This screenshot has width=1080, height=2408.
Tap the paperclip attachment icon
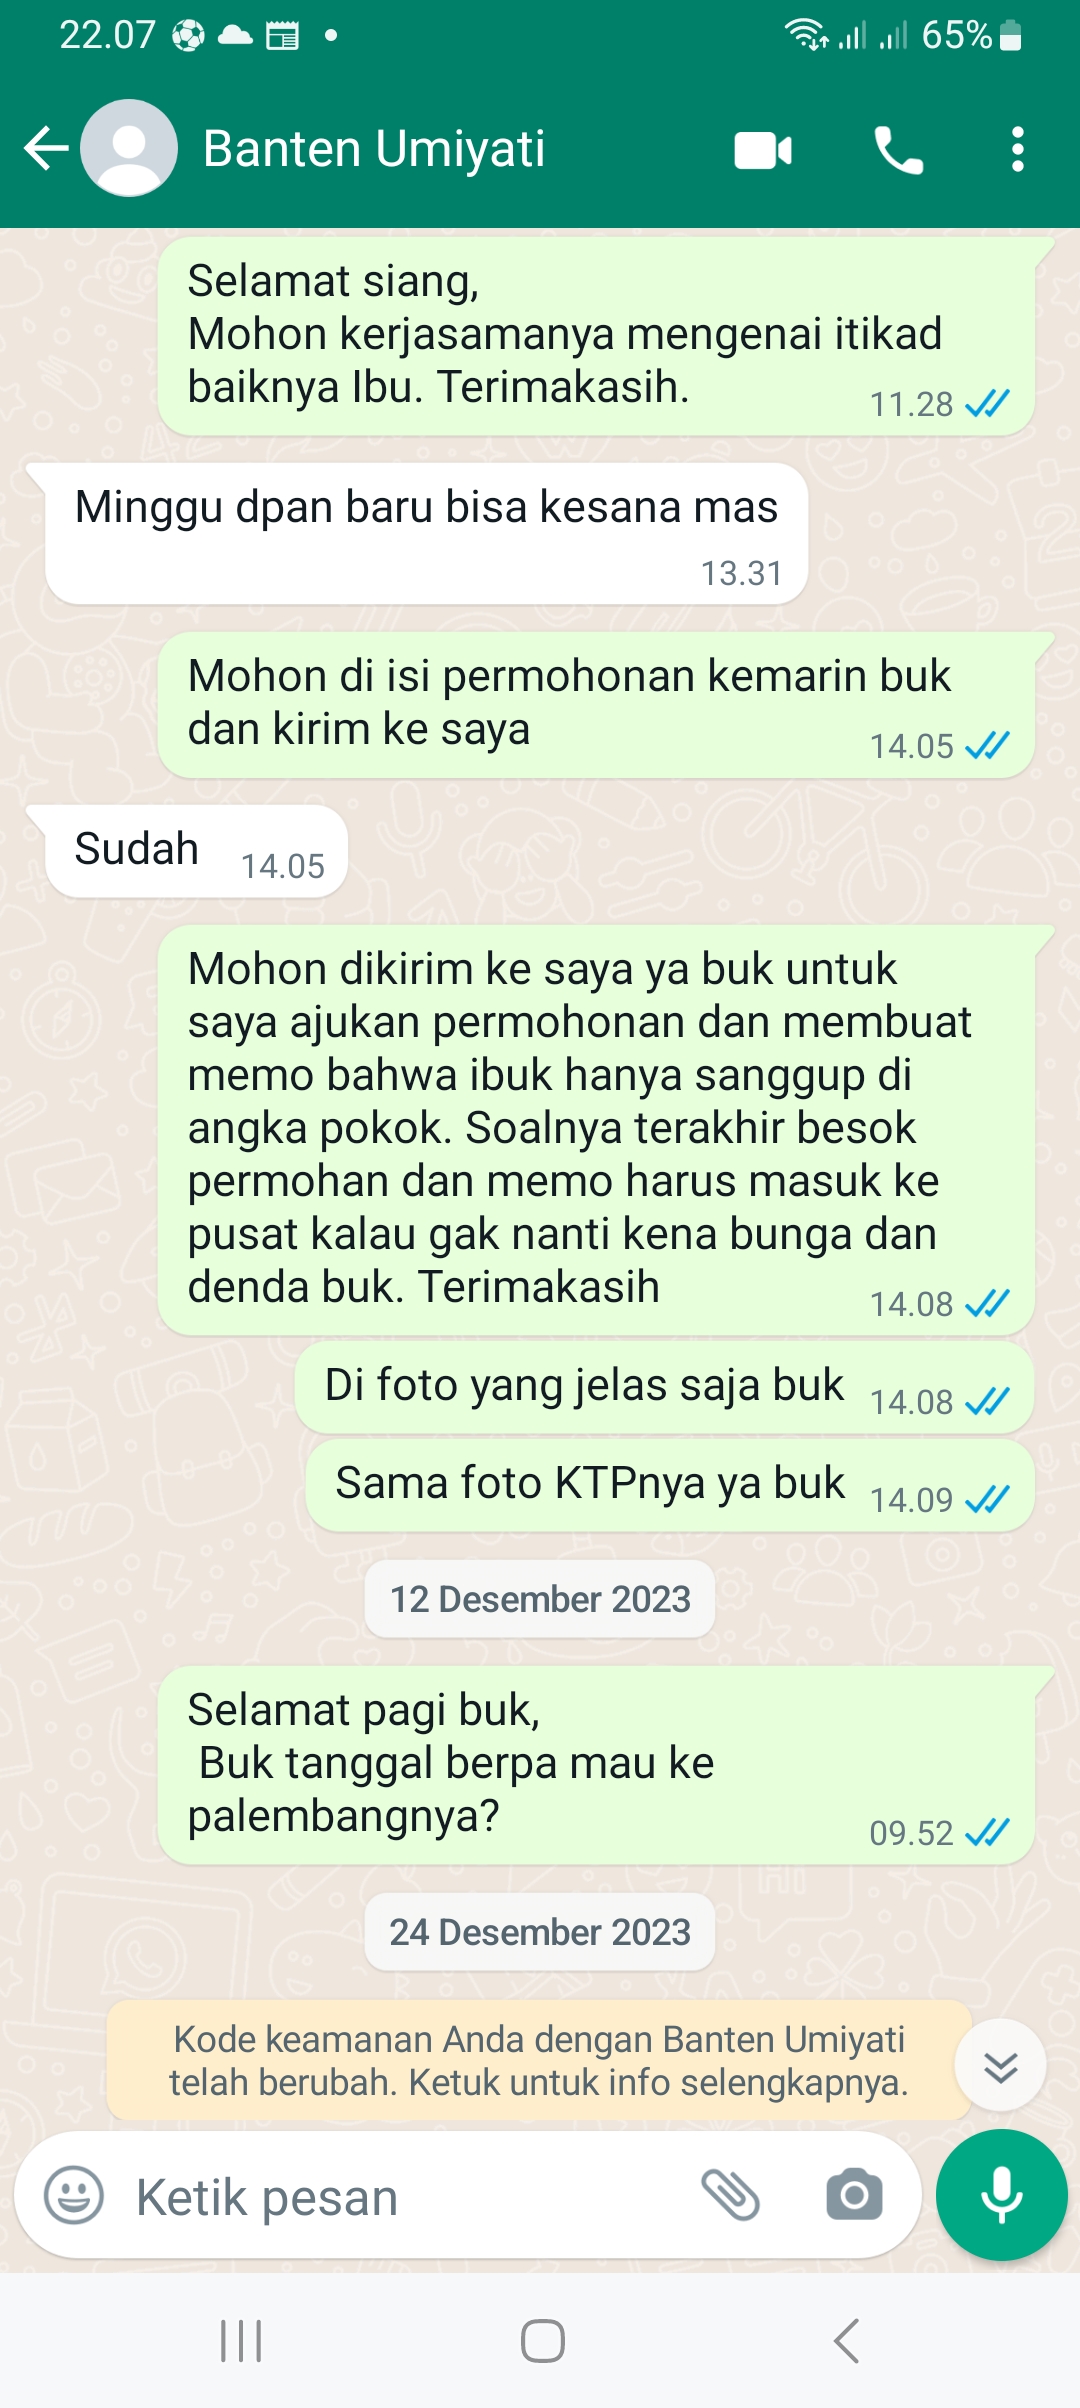point(731,2196)
